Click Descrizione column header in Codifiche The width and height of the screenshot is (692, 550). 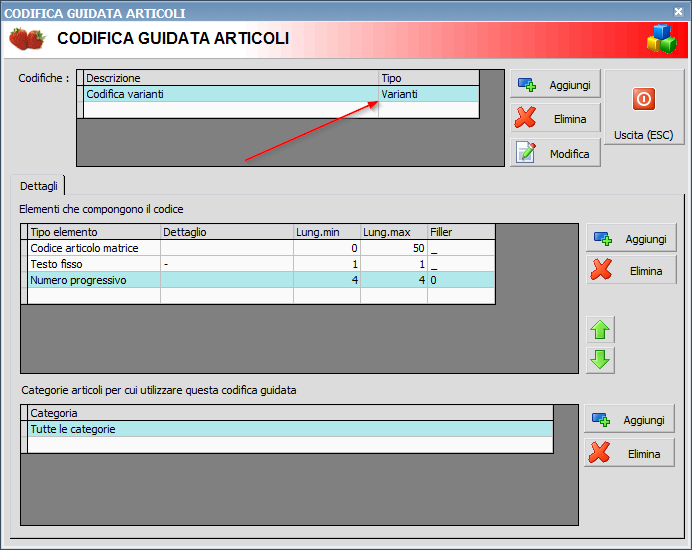coord(231,78)
